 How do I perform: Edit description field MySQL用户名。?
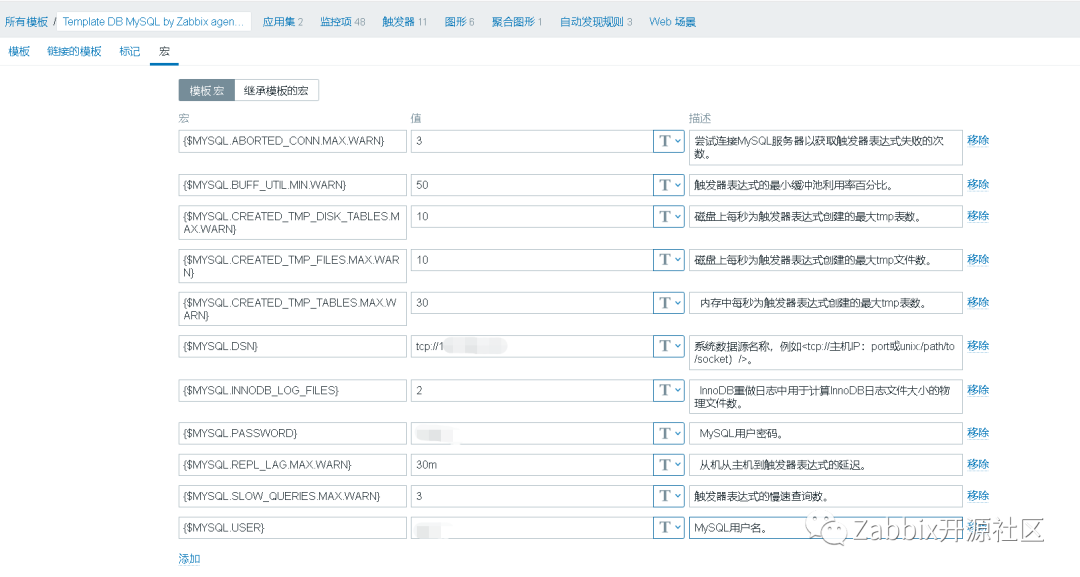825,527
